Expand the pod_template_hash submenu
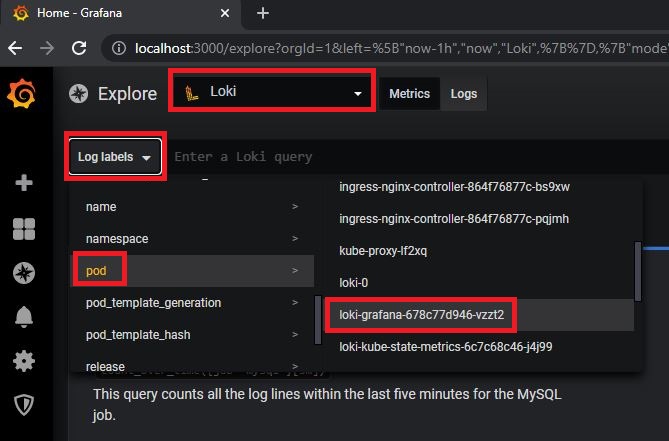The image size is (669, 441). (192, 334)
